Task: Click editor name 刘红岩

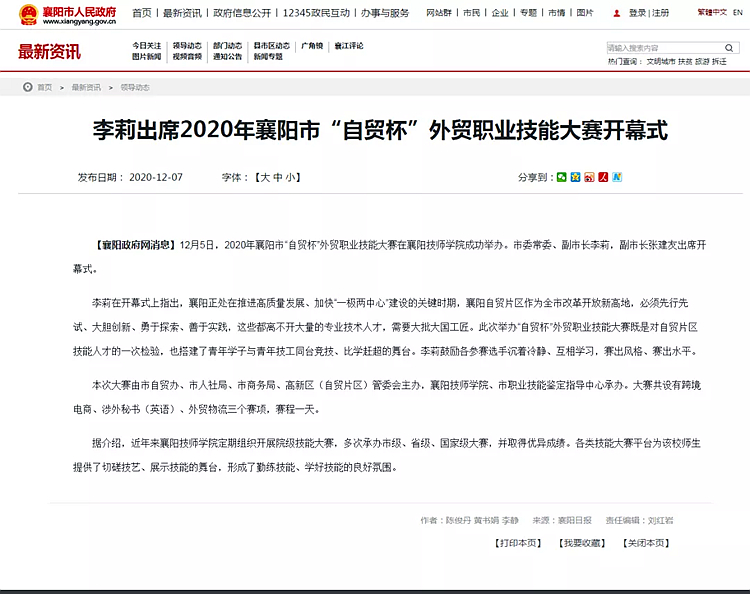Action: (660, 520)
